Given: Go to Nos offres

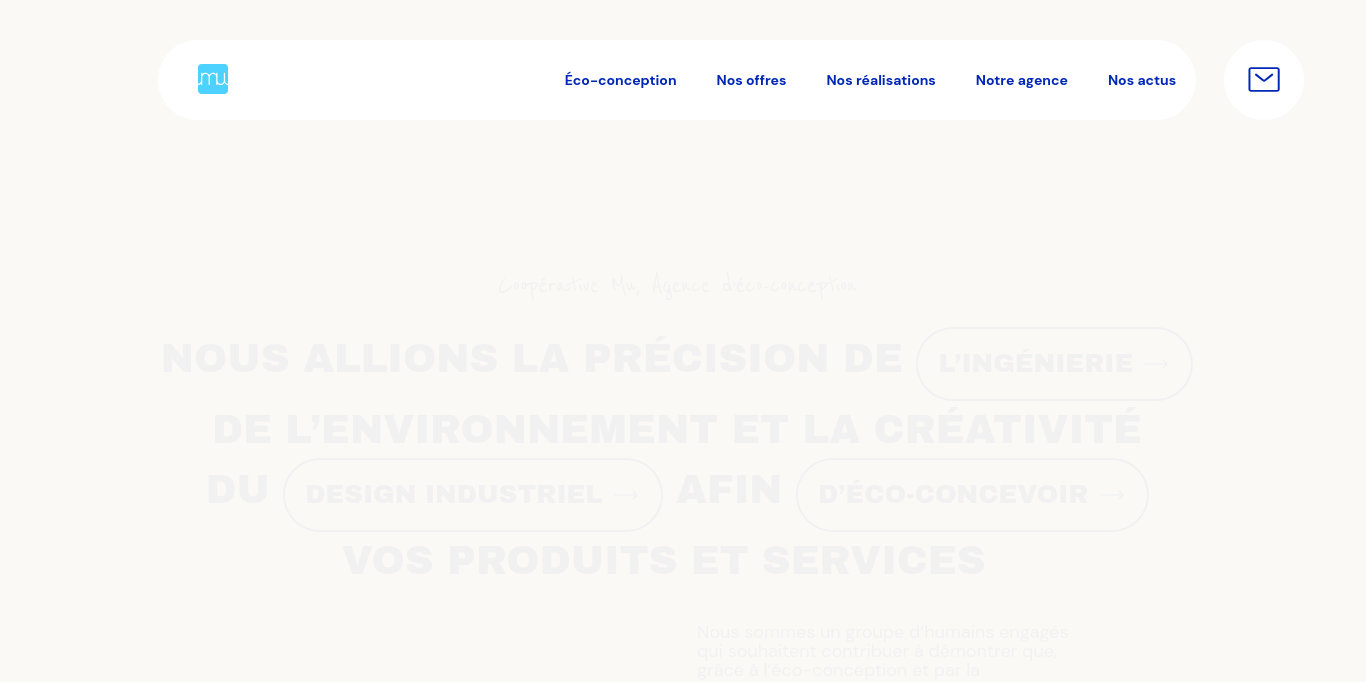Looking at the screenshot, I should (751, 80).
